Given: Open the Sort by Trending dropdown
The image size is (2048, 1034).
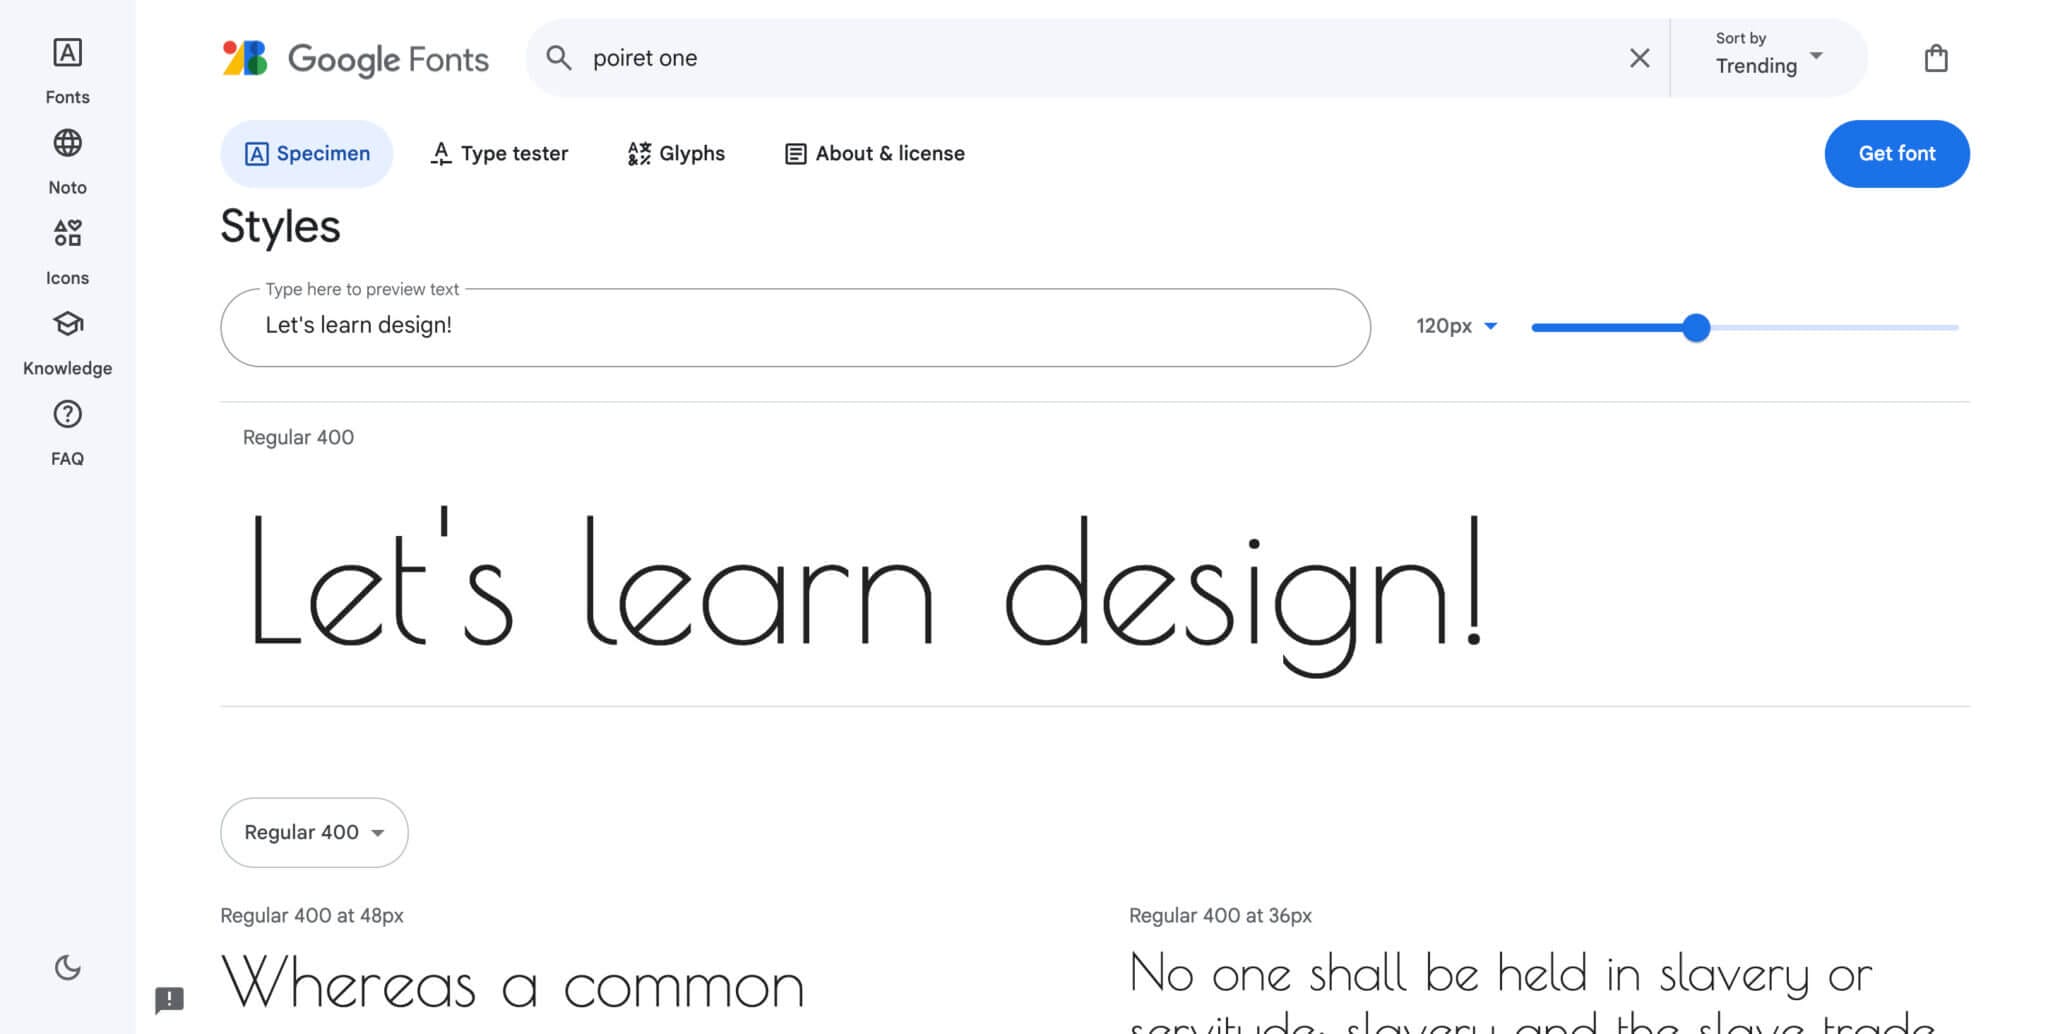Looking at the screenshot, I should [1768, 58].
